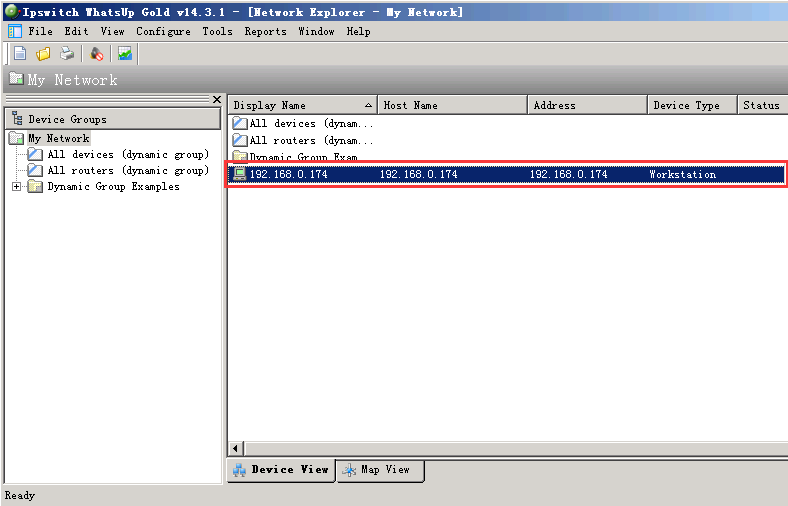Click All devices icon in device list
The width and height of the screenshot is (788, 506).
(240, 123)
